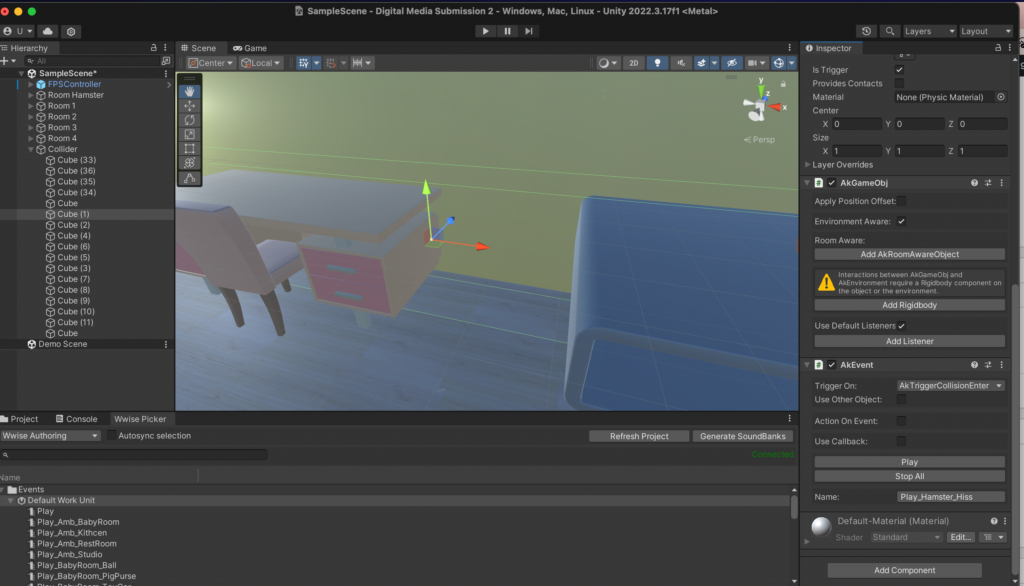
Task: Select the Rotate tool
Action: [190, 120]
